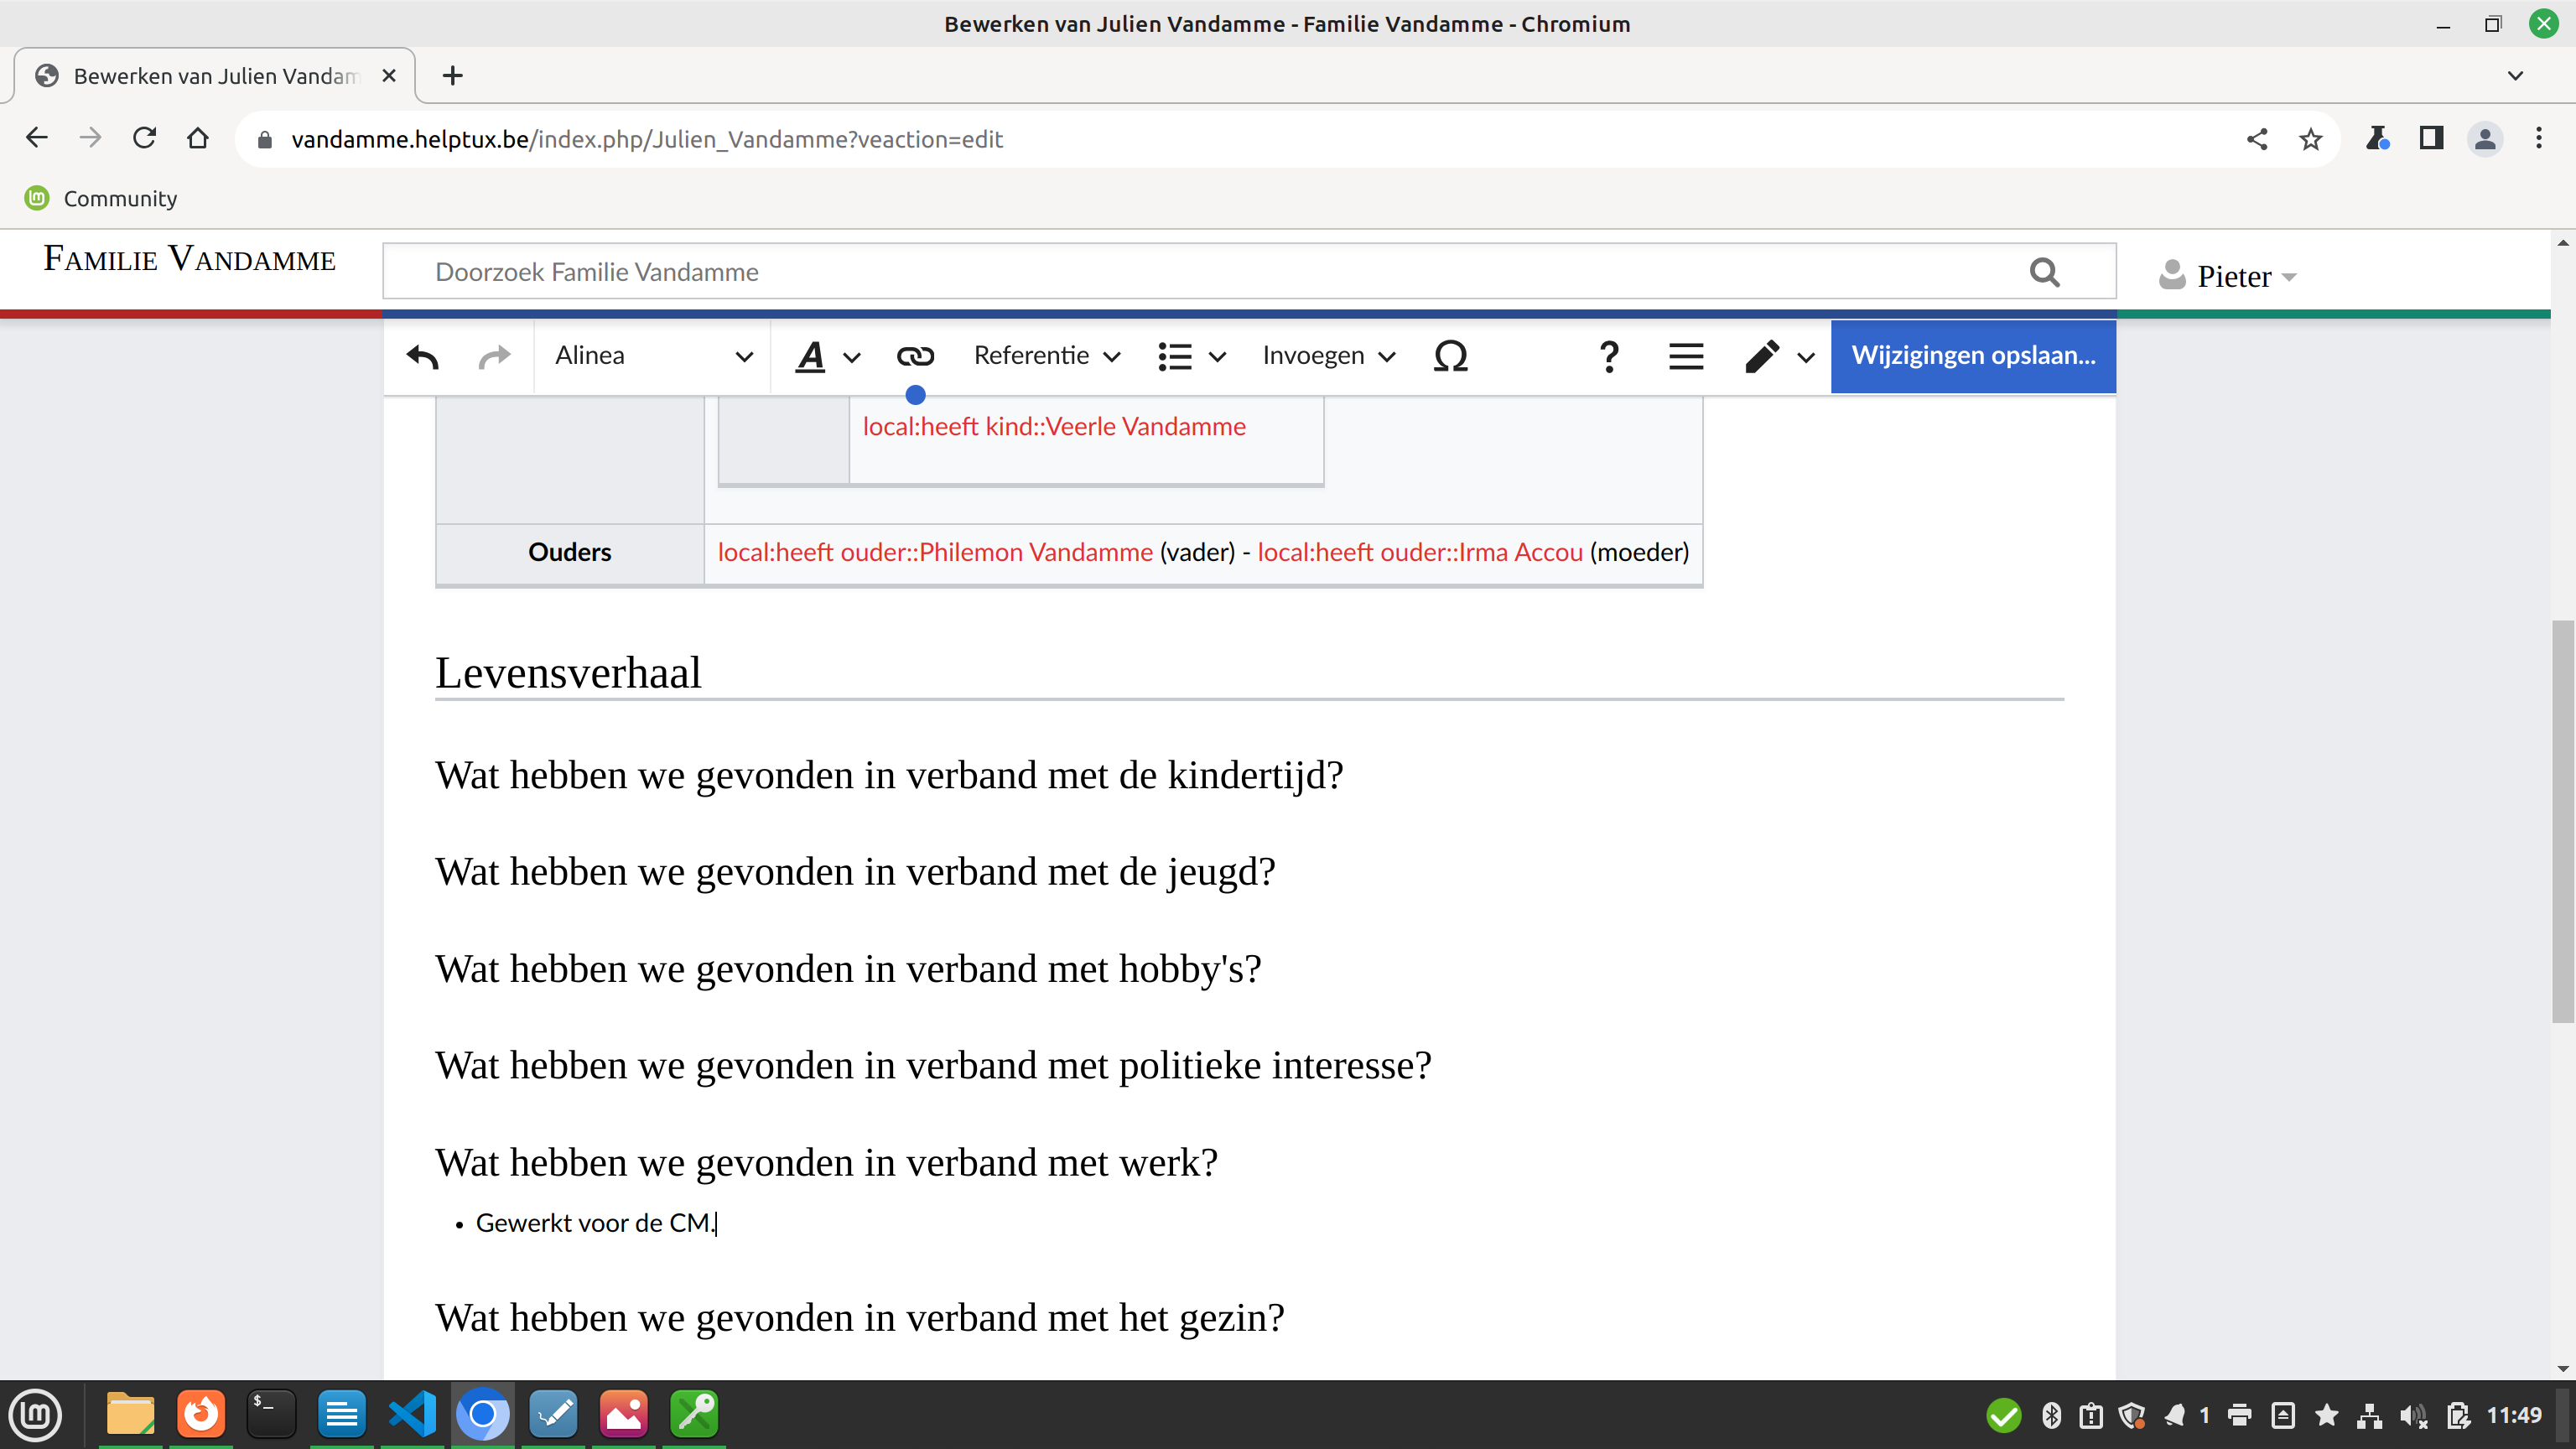Open the Alinea paragraph style dropdown

(652, 356)
